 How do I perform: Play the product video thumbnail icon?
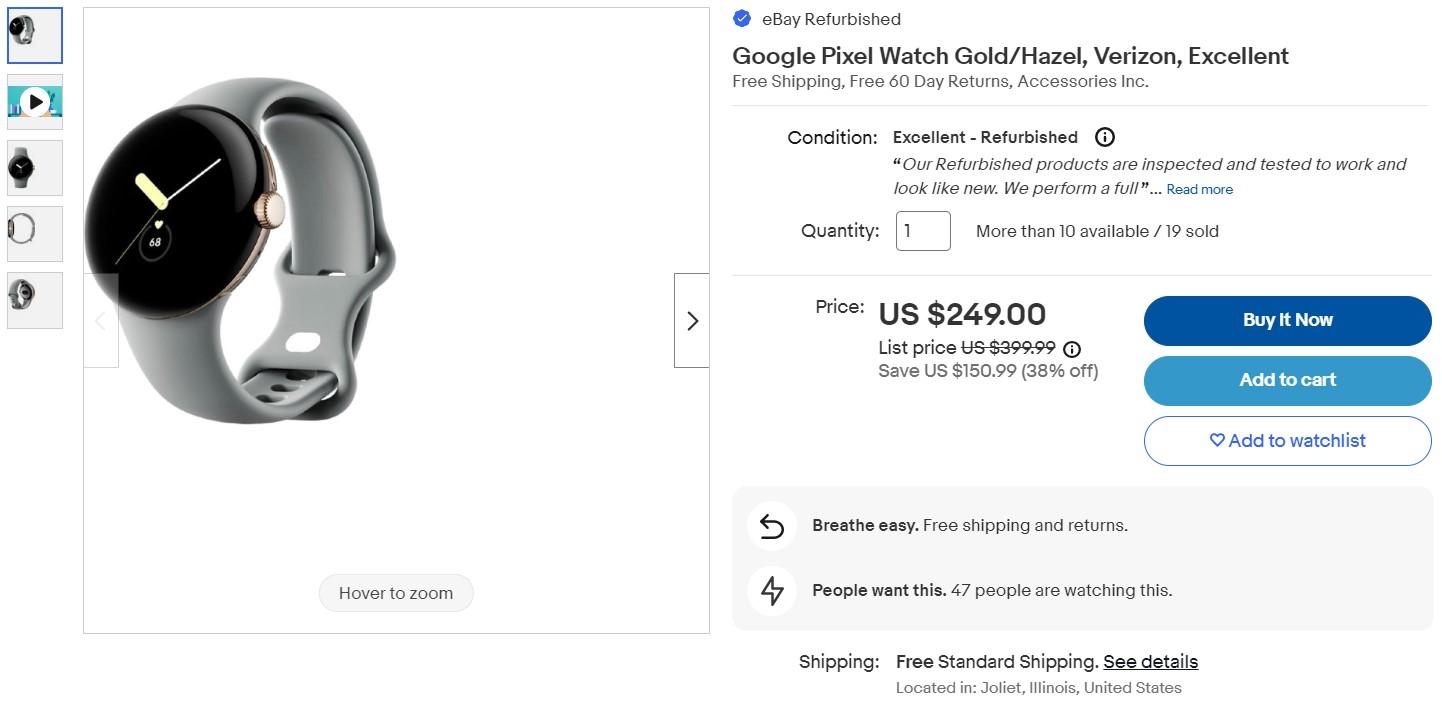pyautogui.click(x=34, y=101)
